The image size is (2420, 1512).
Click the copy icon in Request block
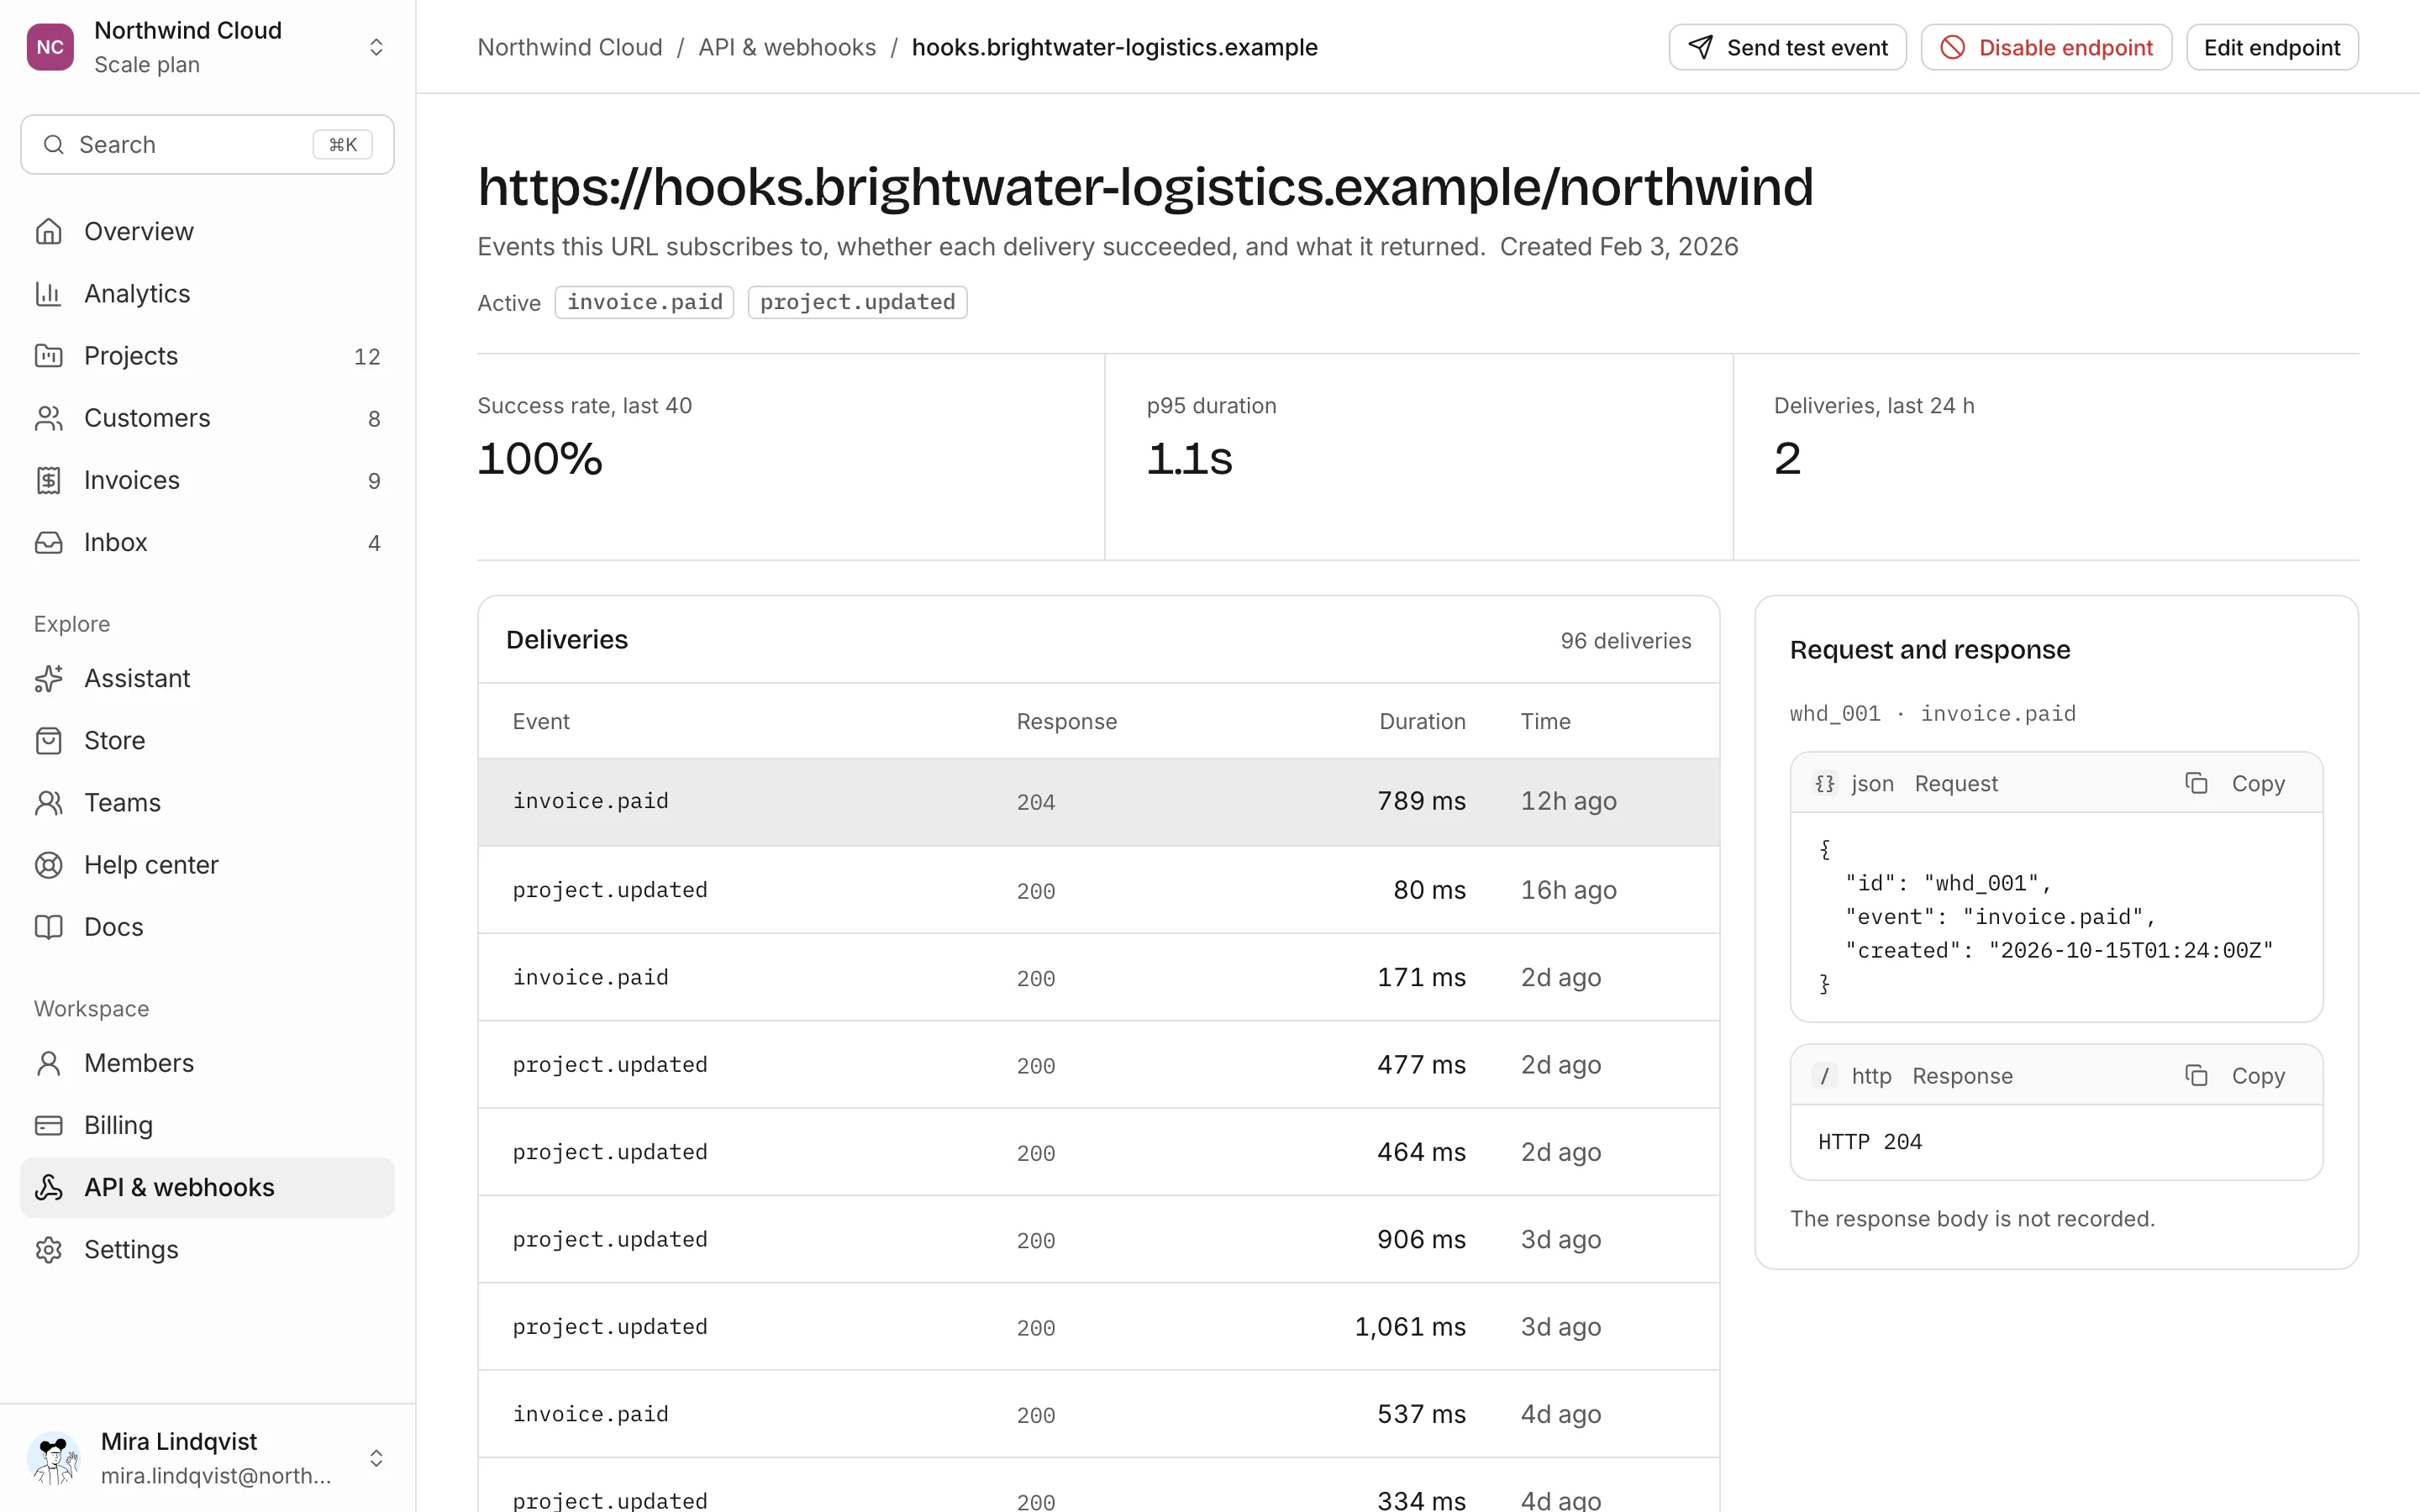tap(2196, 783)
